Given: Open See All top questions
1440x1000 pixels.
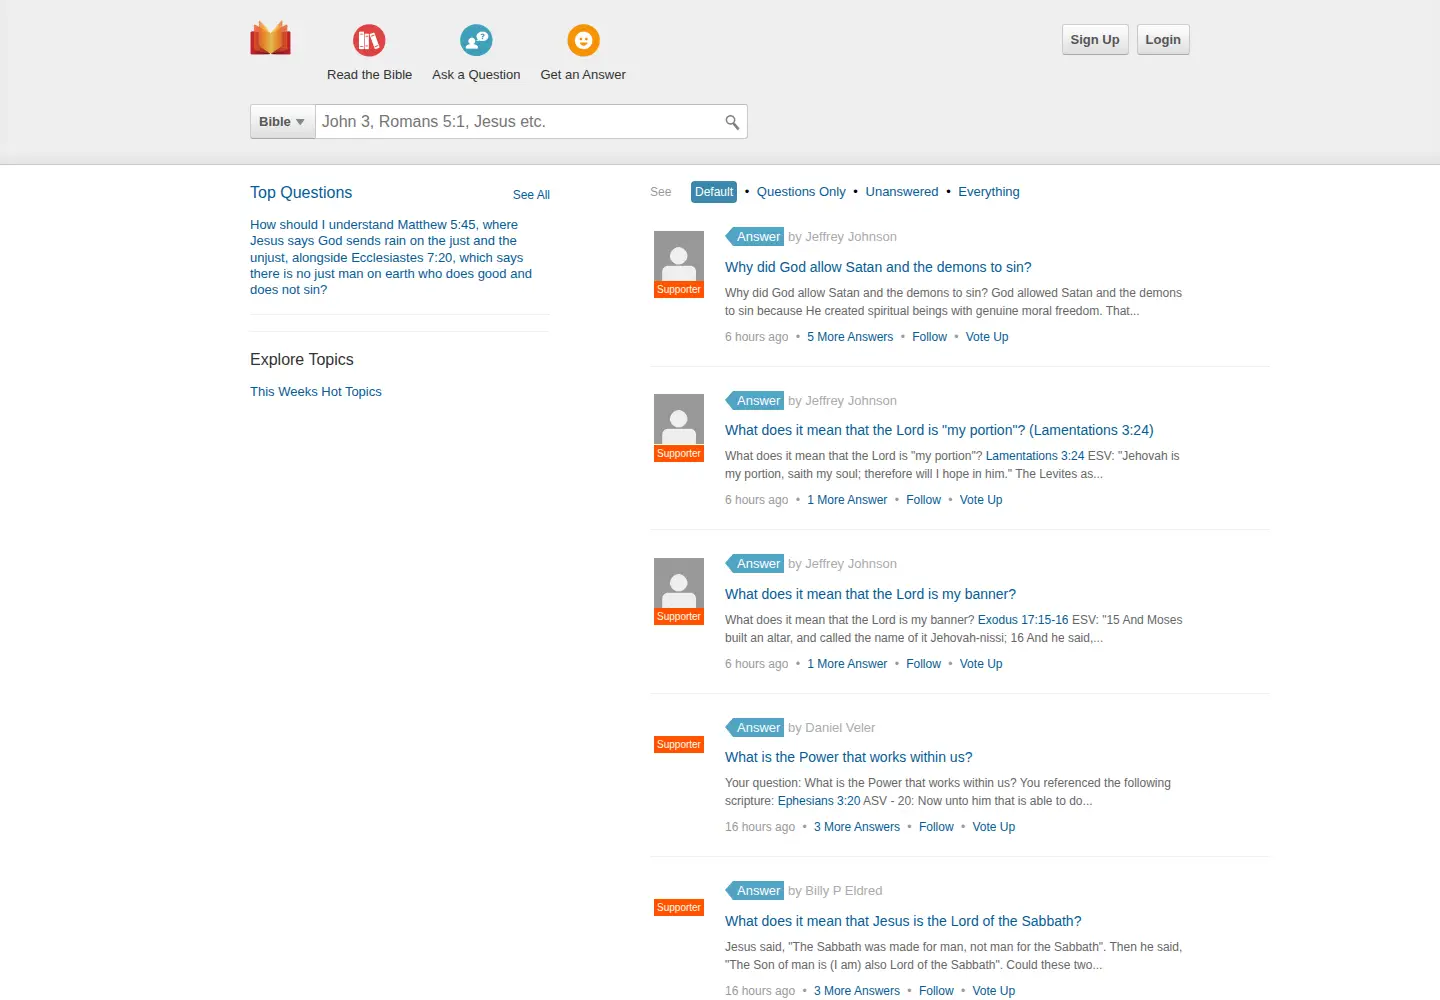Looking at the screenshot, I should pos(531,195).
